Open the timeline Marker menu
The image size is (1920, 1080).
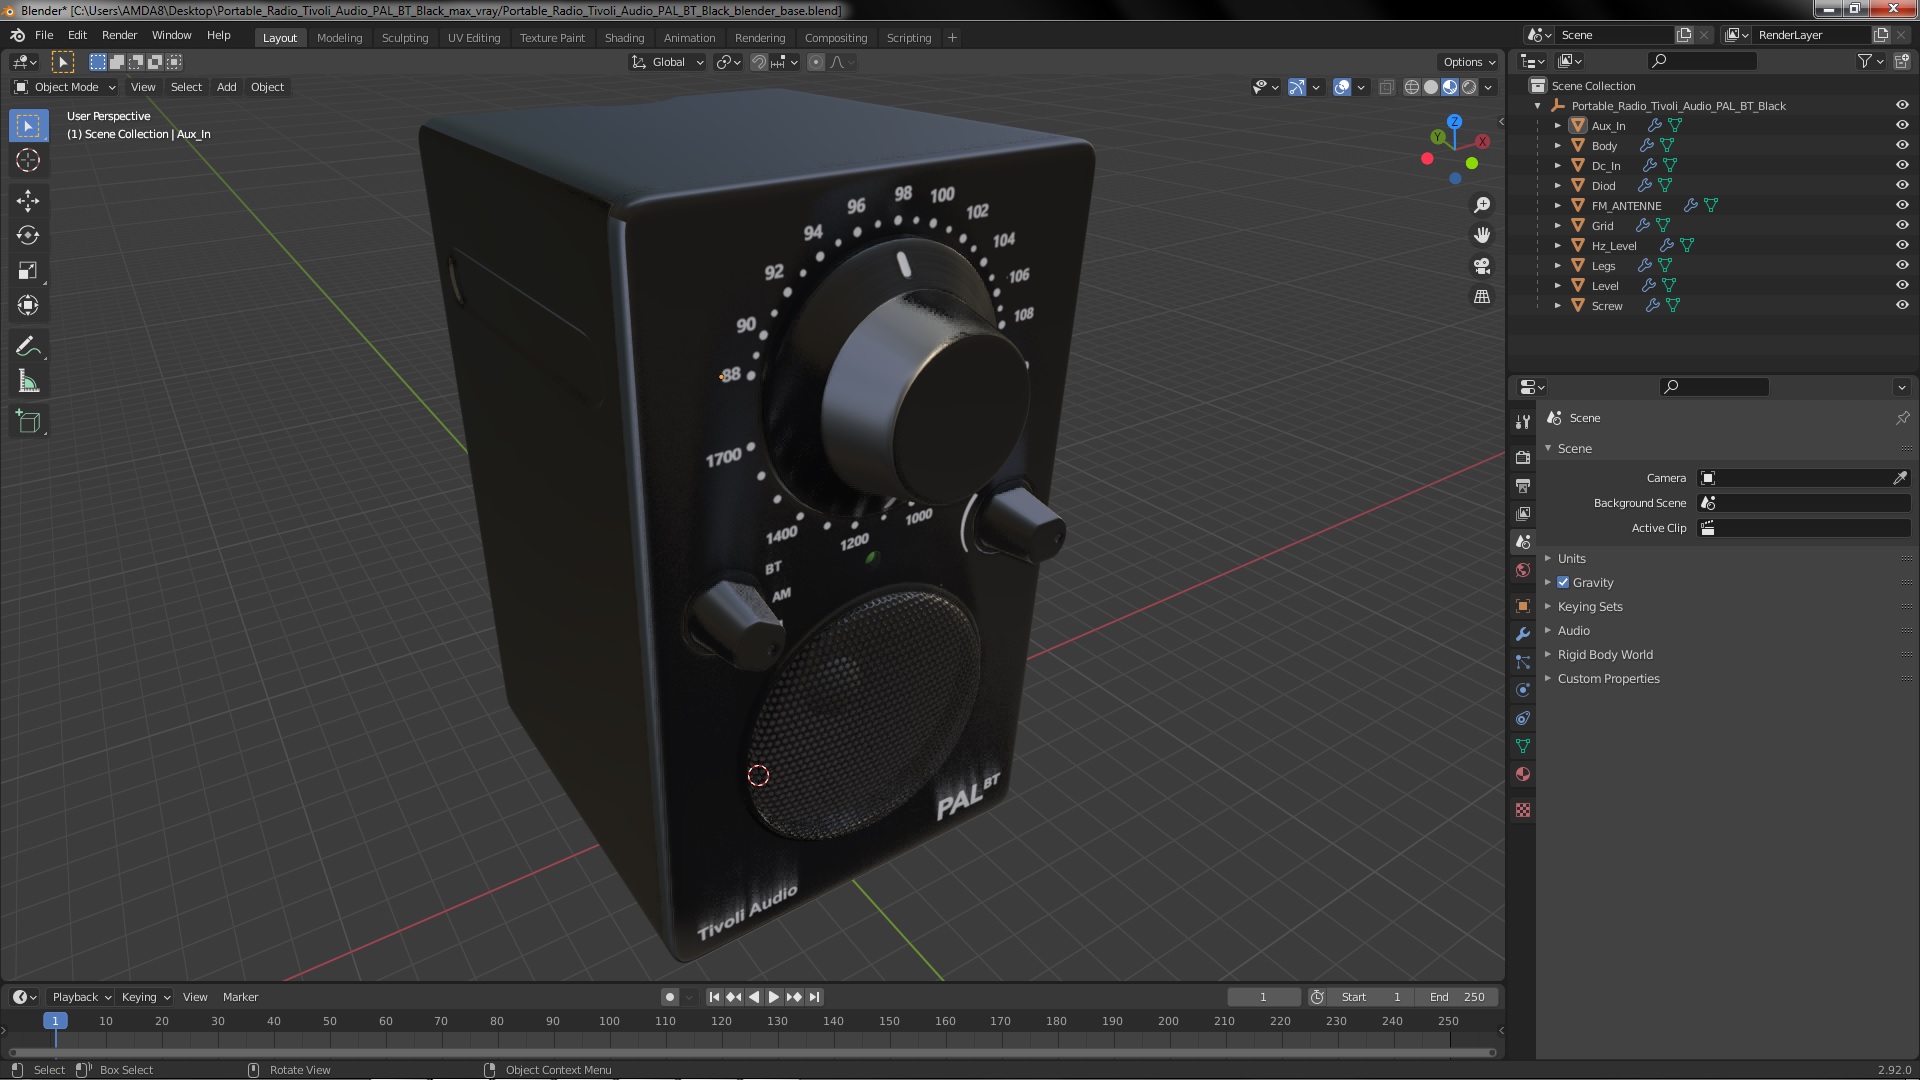click(x=240, y=997)
